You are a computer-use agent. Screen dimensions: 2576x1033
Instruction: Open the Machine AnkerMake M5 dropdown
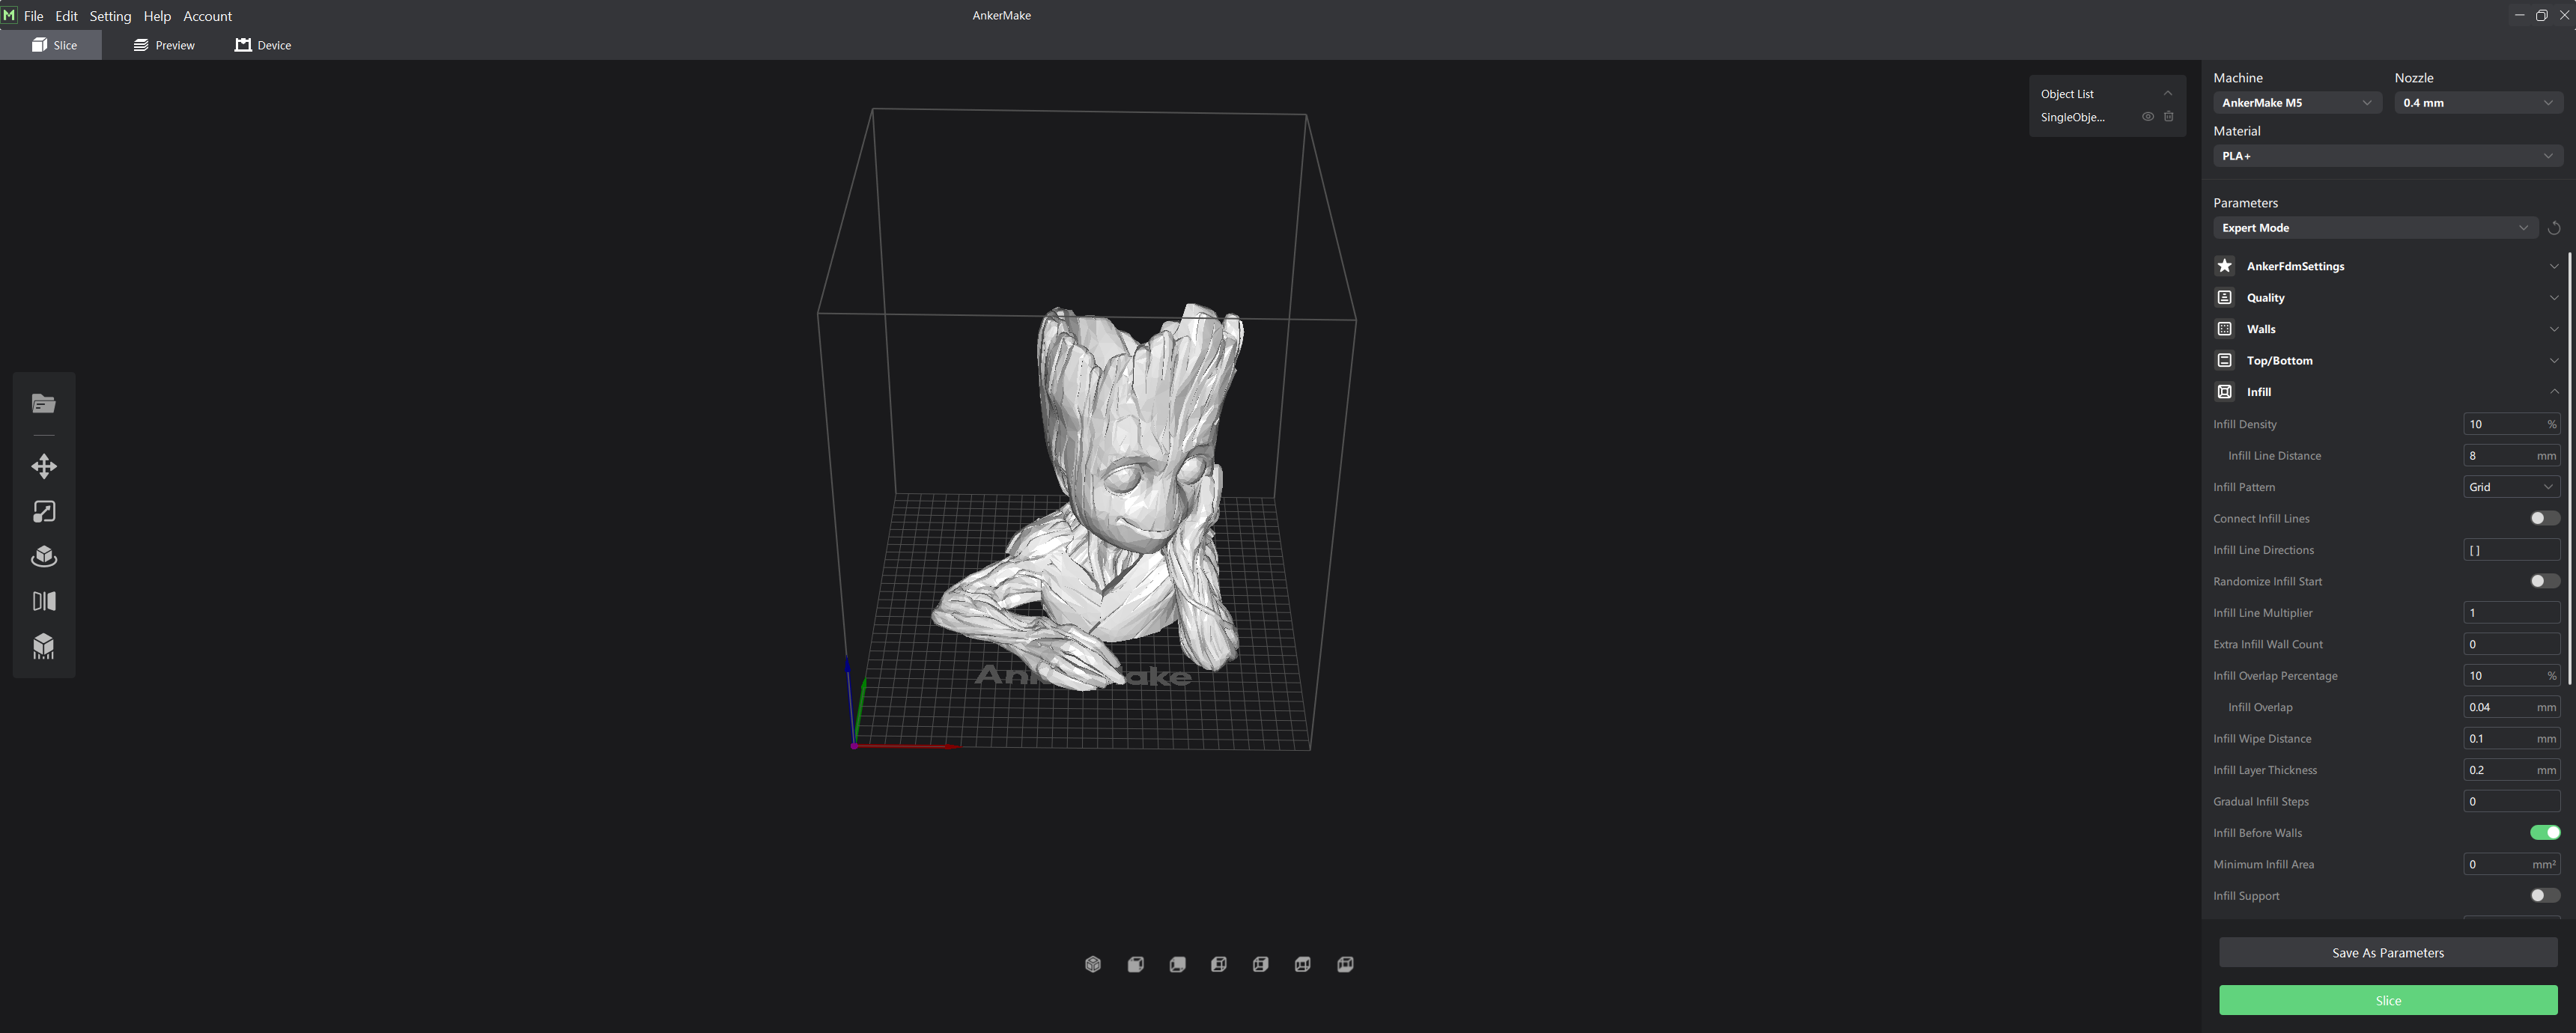(2297, 103)
